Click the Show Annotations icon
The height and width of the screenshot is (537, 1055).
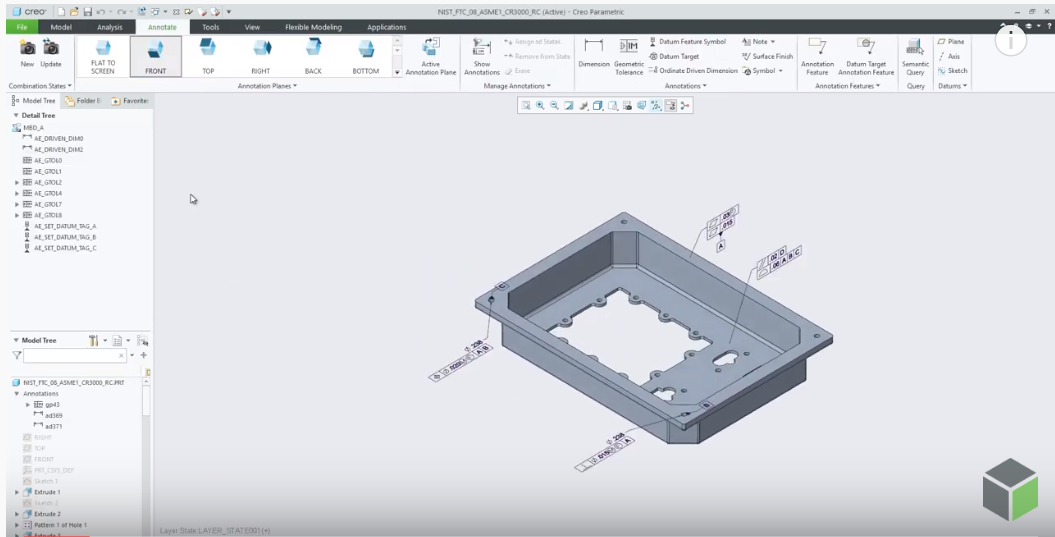click(x=481, y=55)
